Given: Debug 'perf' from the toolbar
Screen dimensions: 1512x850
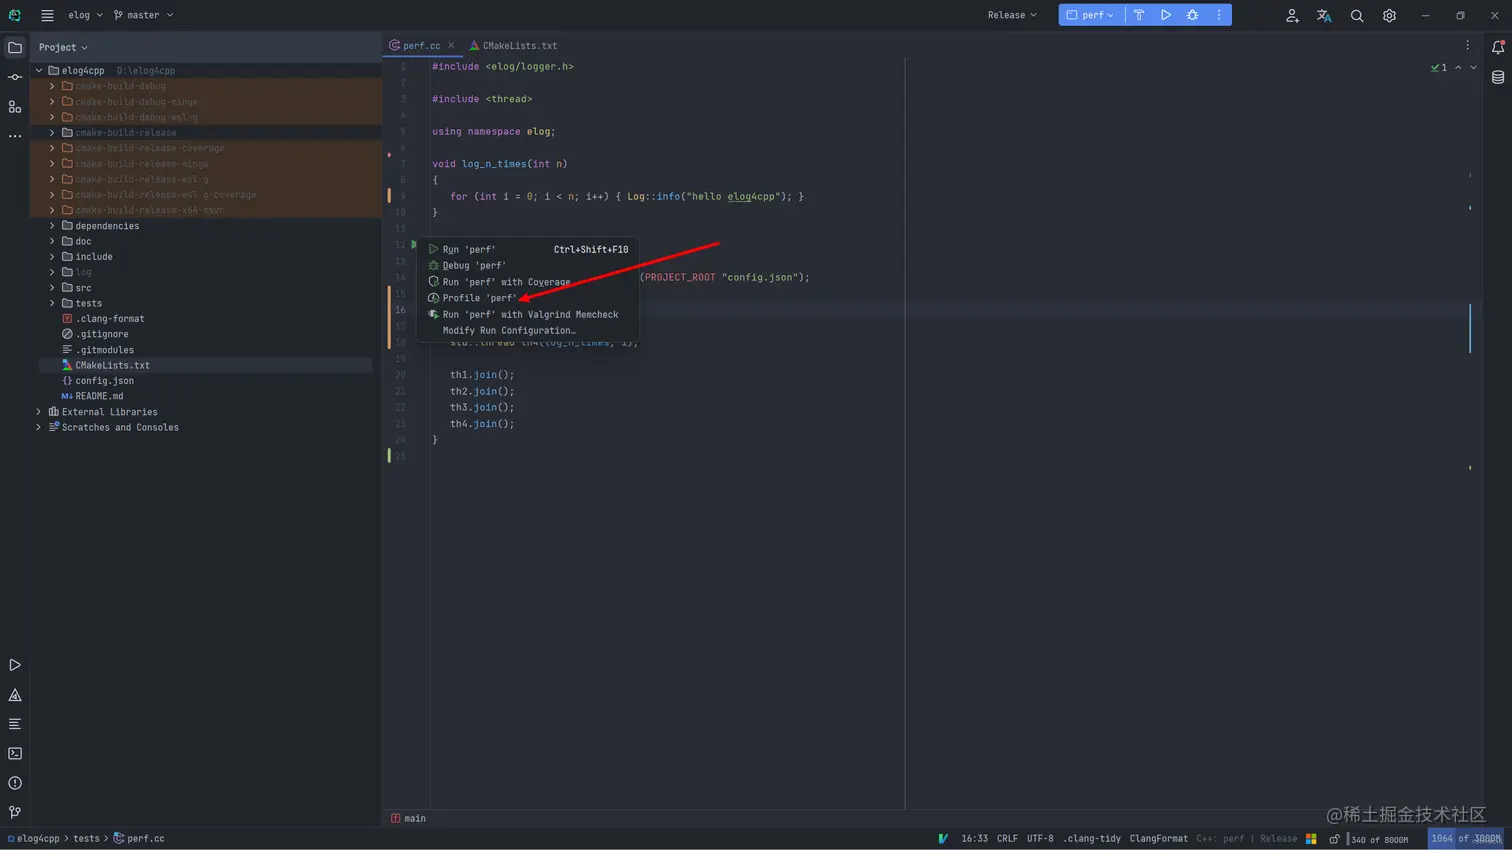Looking at the screenshot, I should tap(1192, 15).
